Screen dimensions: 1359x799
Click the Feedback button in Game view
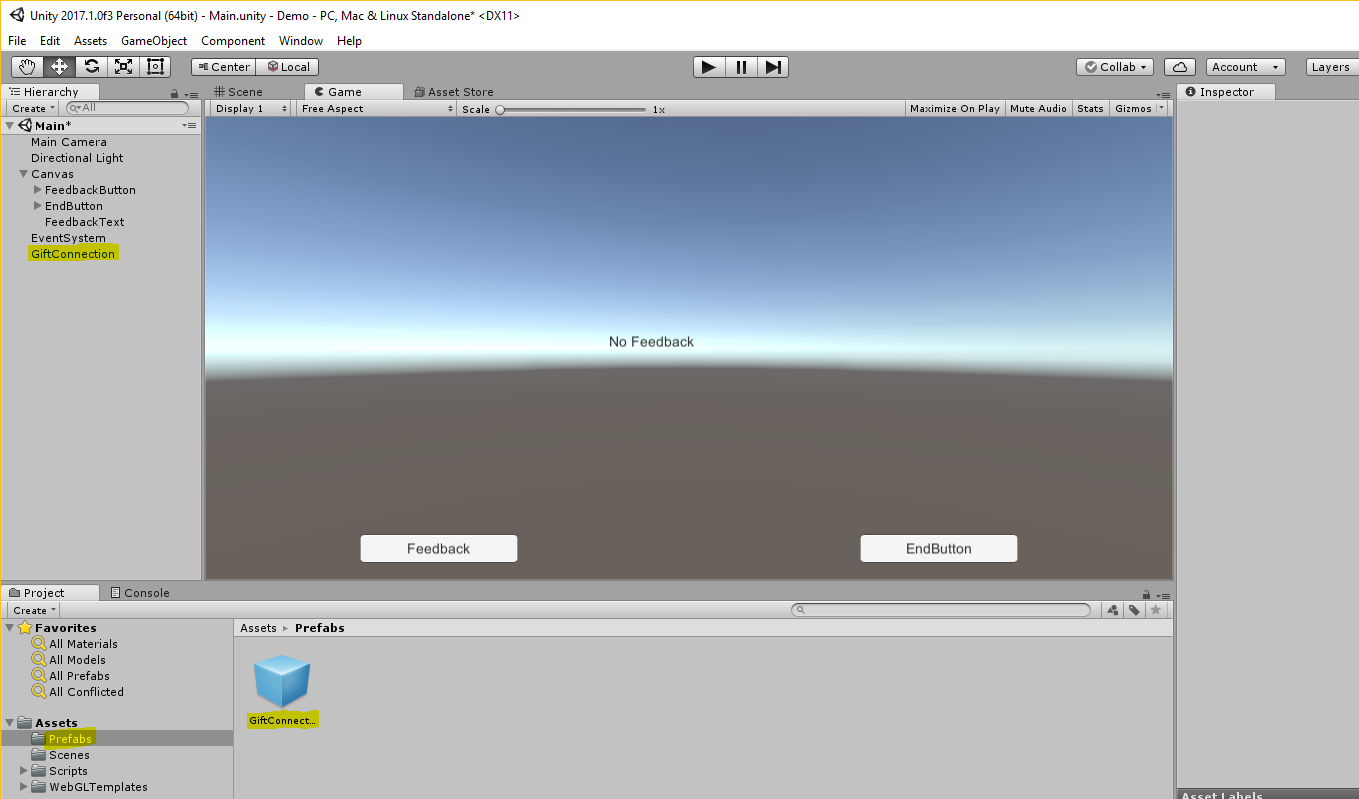point(439,549)
